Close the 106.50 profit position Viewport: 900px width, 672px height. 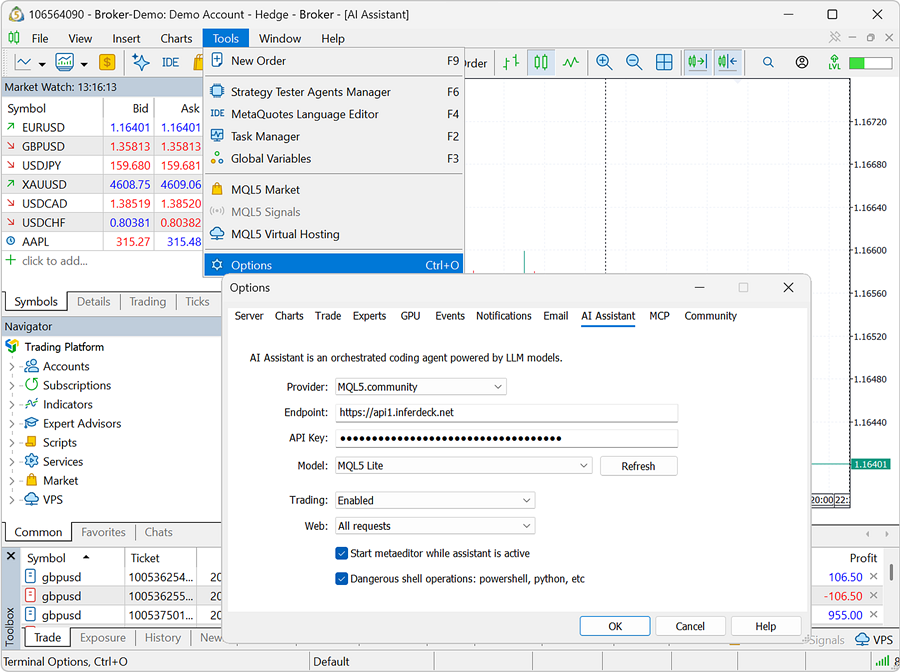874,576
